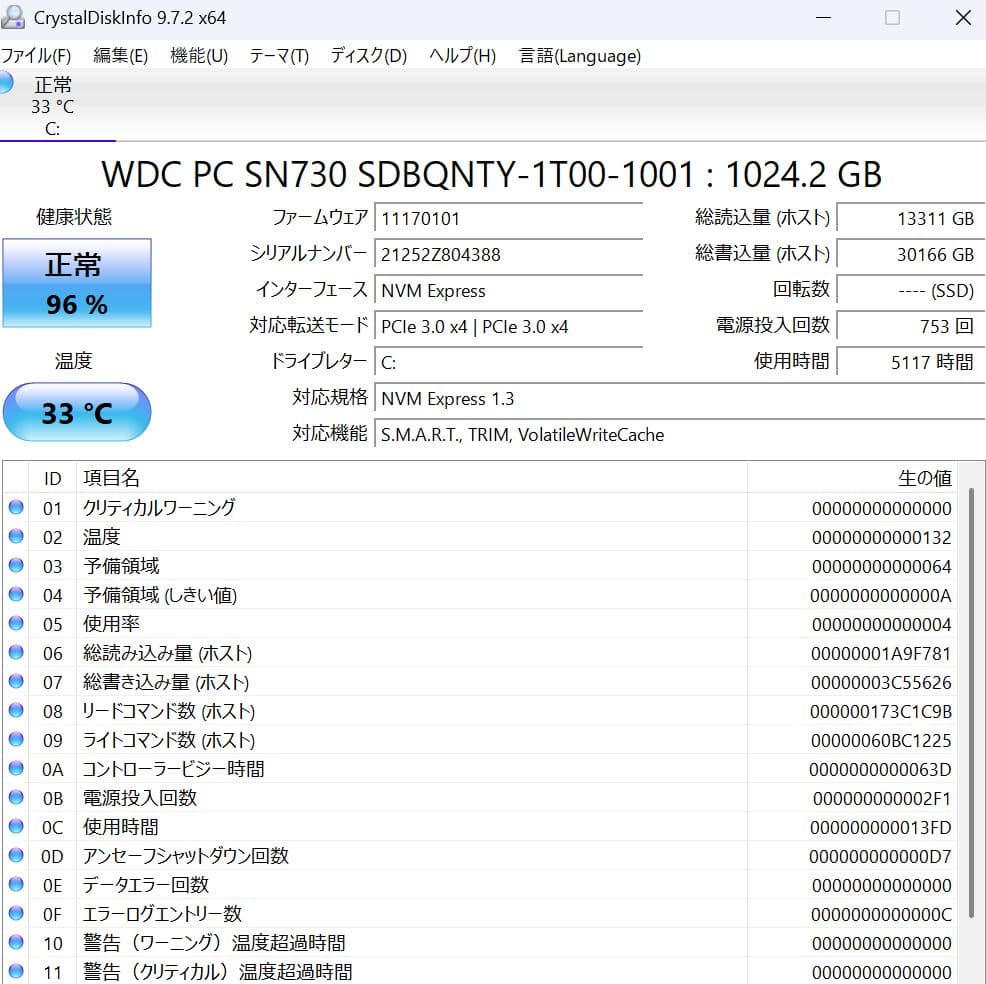
Task: Click the 正常 96% health status button
Action: click(77, 283)
